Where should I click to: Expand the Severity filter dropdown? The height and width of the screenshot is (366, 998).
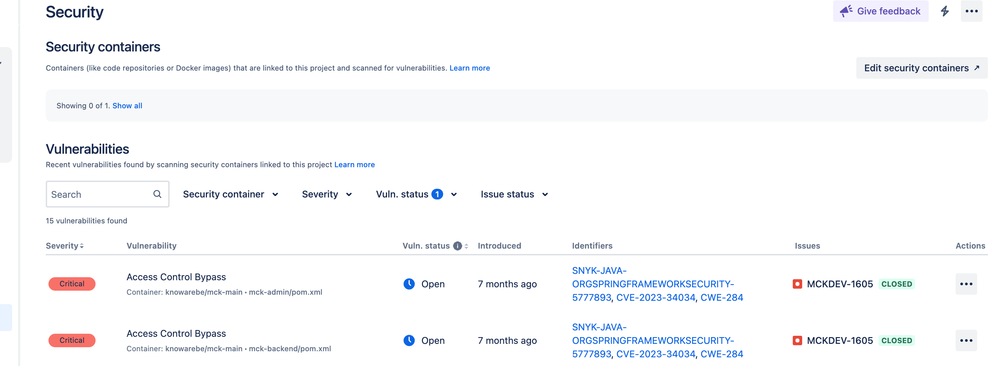tap(327, 194)
